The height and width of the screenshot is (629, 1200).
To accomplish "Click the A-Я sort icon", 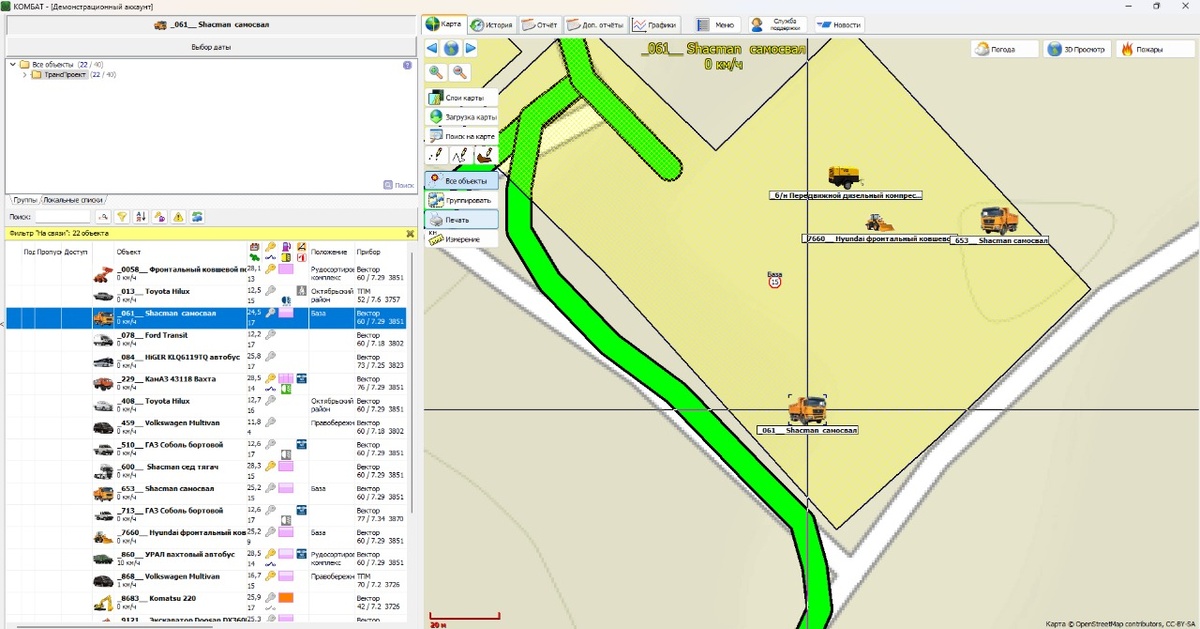I will (140, 216).
